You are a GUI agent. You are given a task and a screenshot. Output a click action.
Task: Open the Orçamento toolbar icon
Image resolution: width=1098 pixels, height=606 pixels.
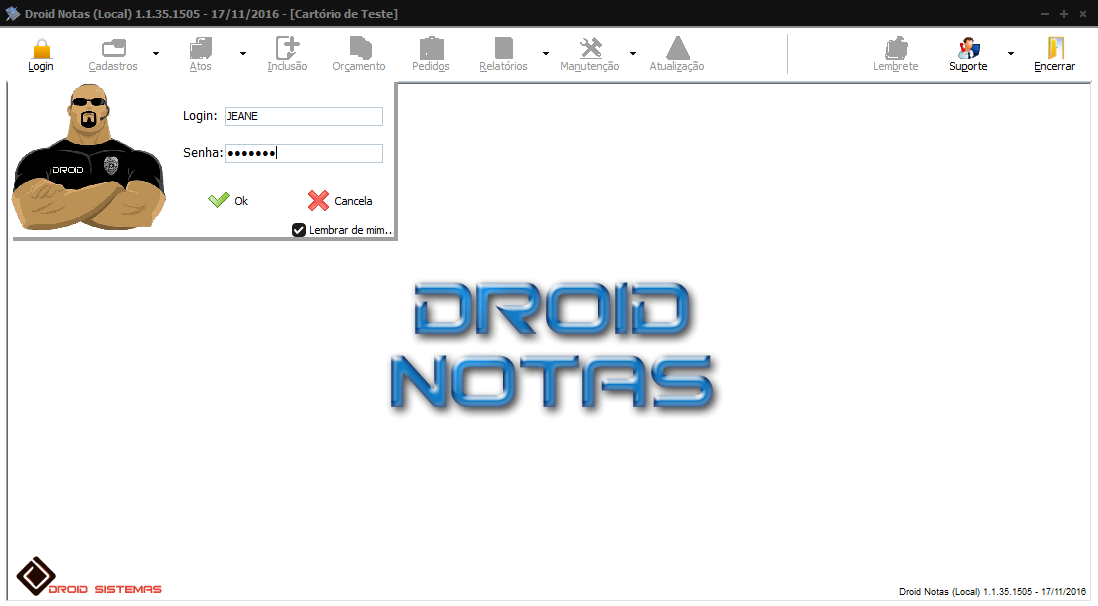pyautogui.click(x=360, y=48)
